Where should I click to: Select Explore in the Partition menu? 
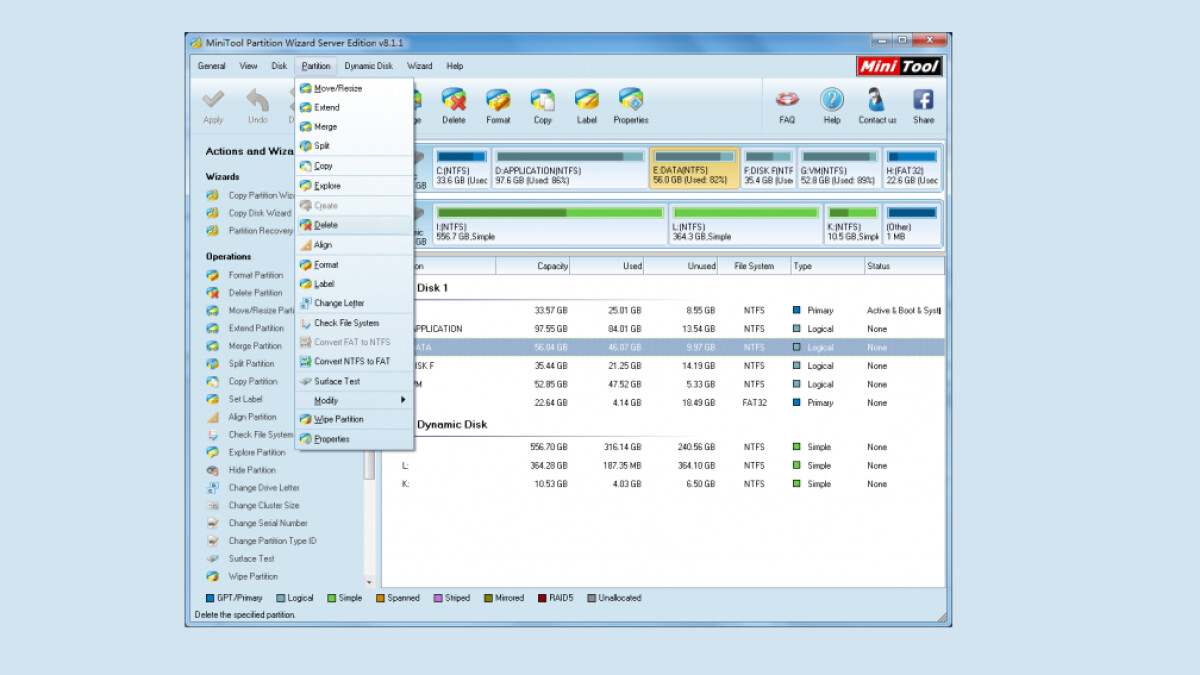(355, 186)
